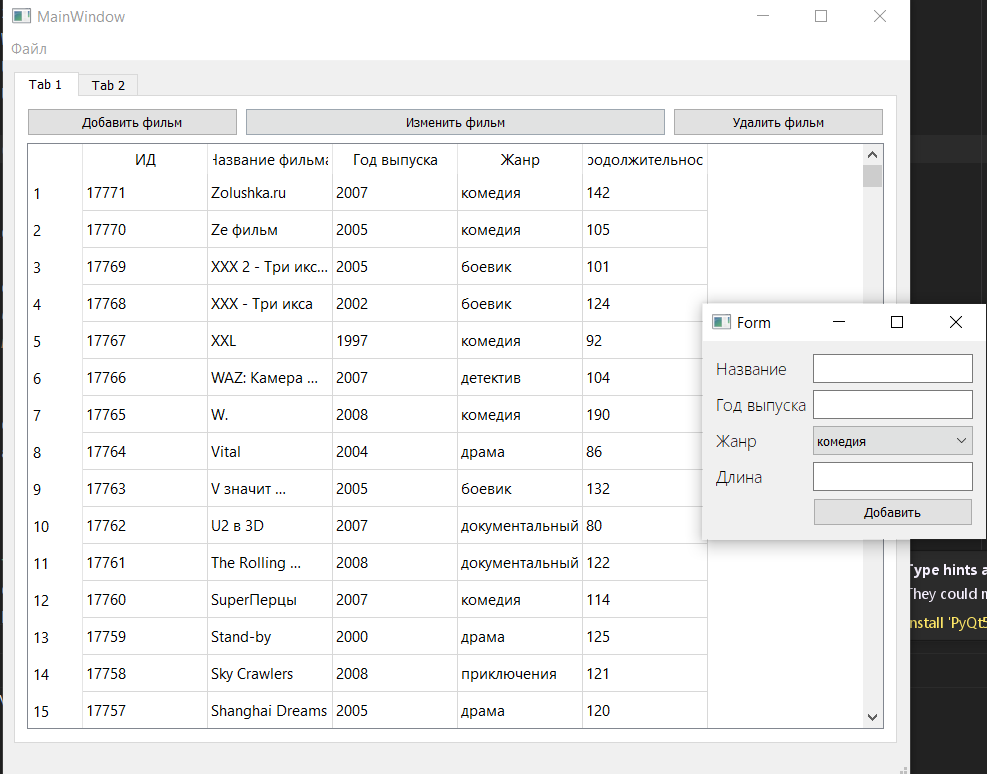Focus the Длина input field
This screenshot has height=774, width=987.
point(893,477)
